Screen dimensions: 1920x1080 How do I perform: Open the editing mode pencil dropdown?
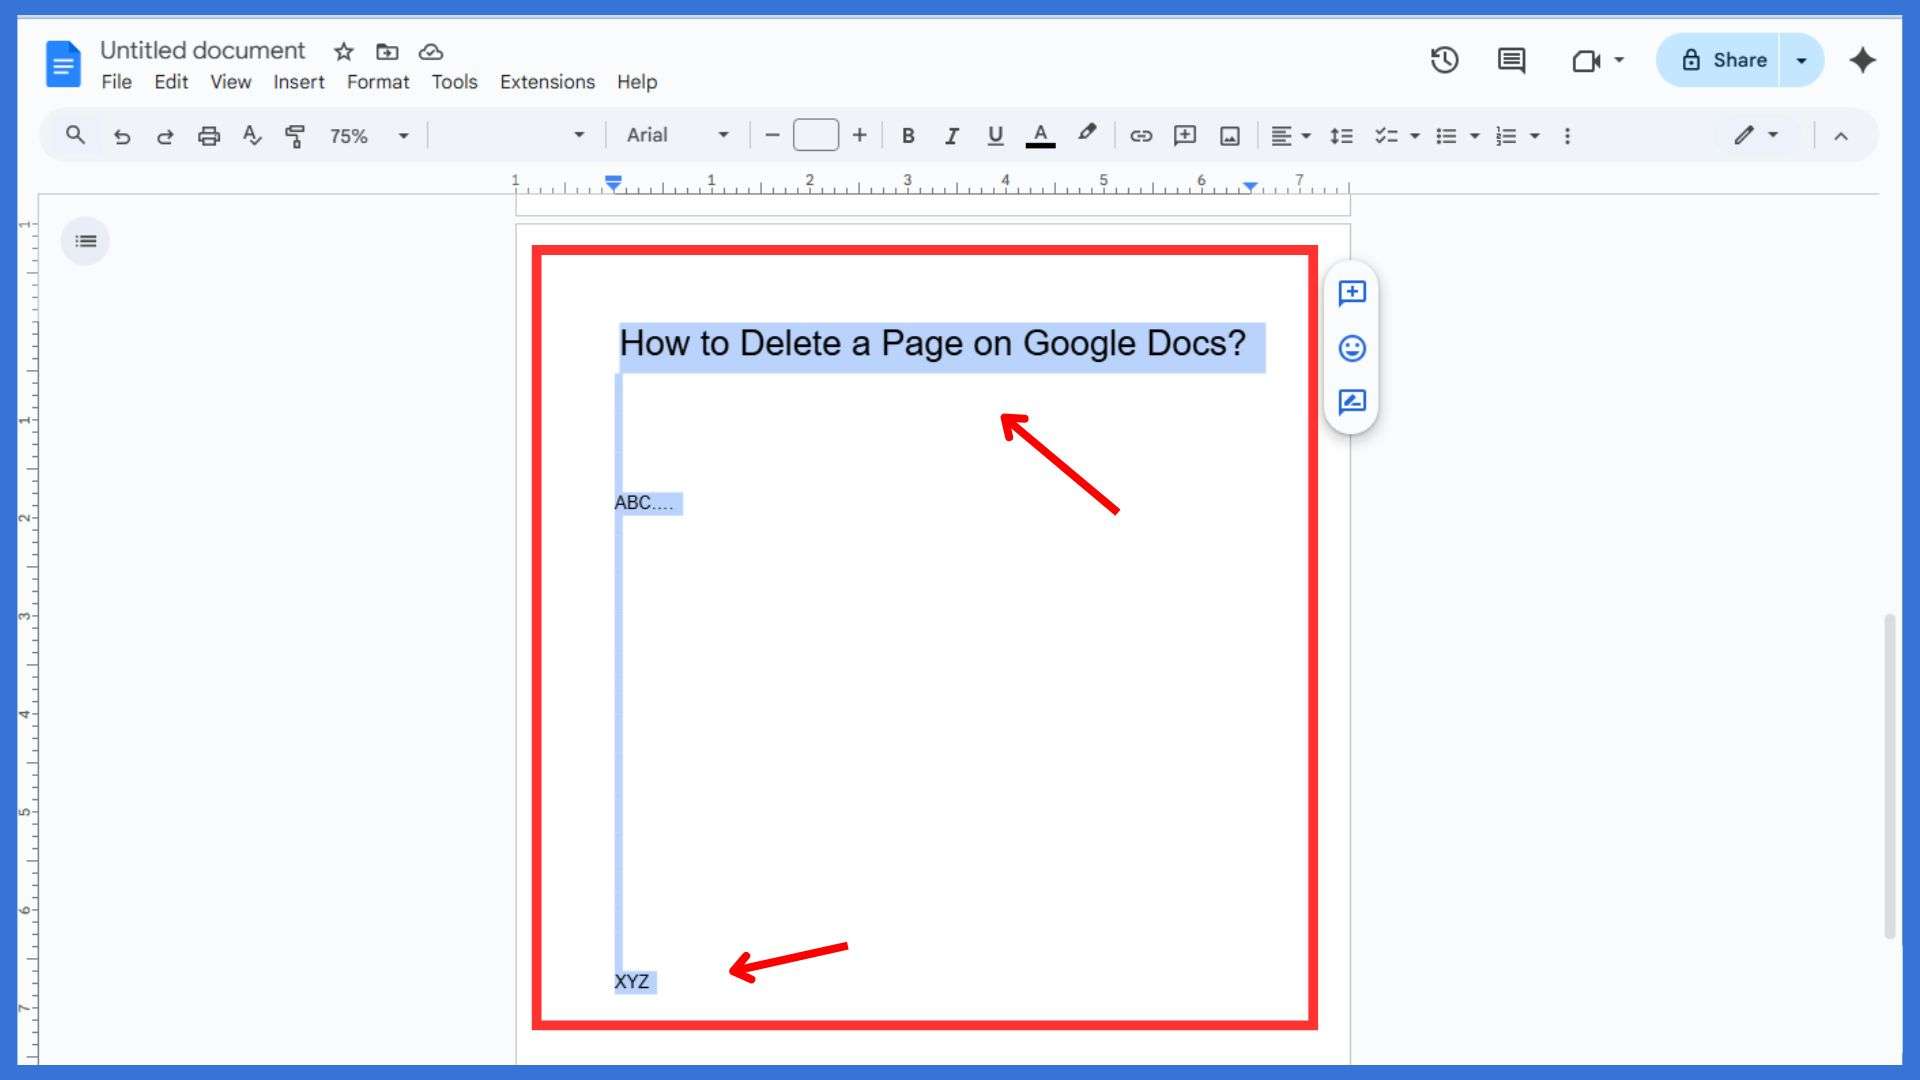(x=1756, y=135)
